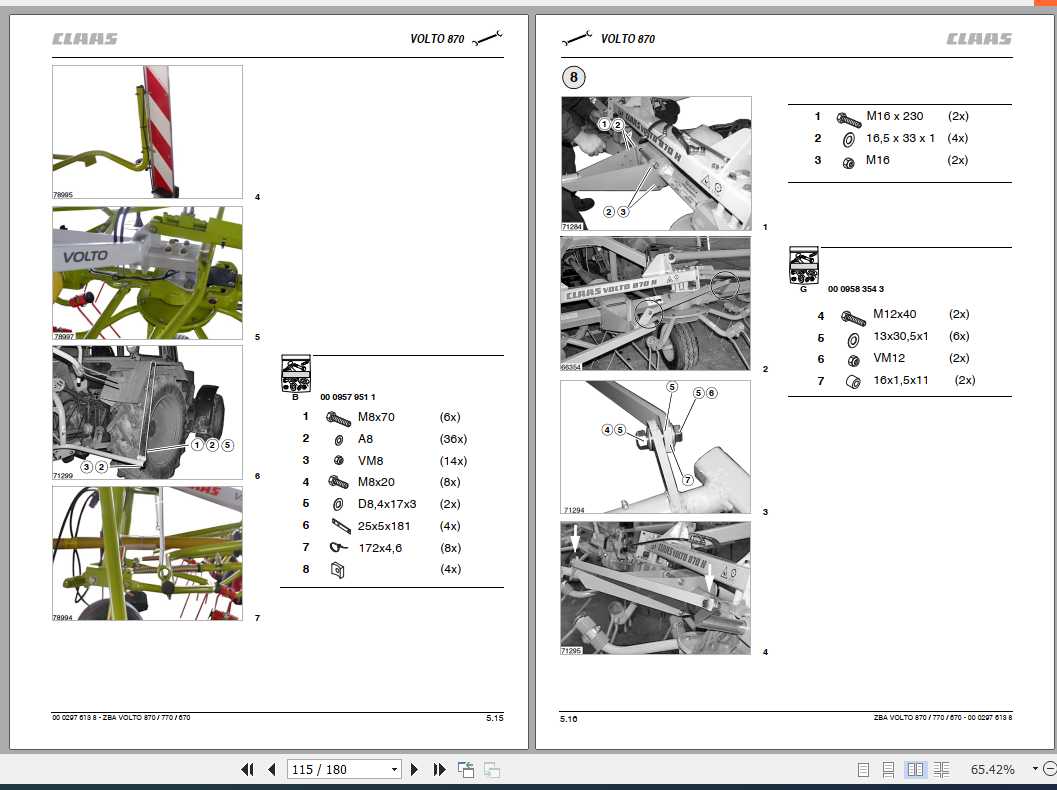1057x790 pixels.
Task: Click the wrench icon in right page header
Action: (x=577, y=38)
